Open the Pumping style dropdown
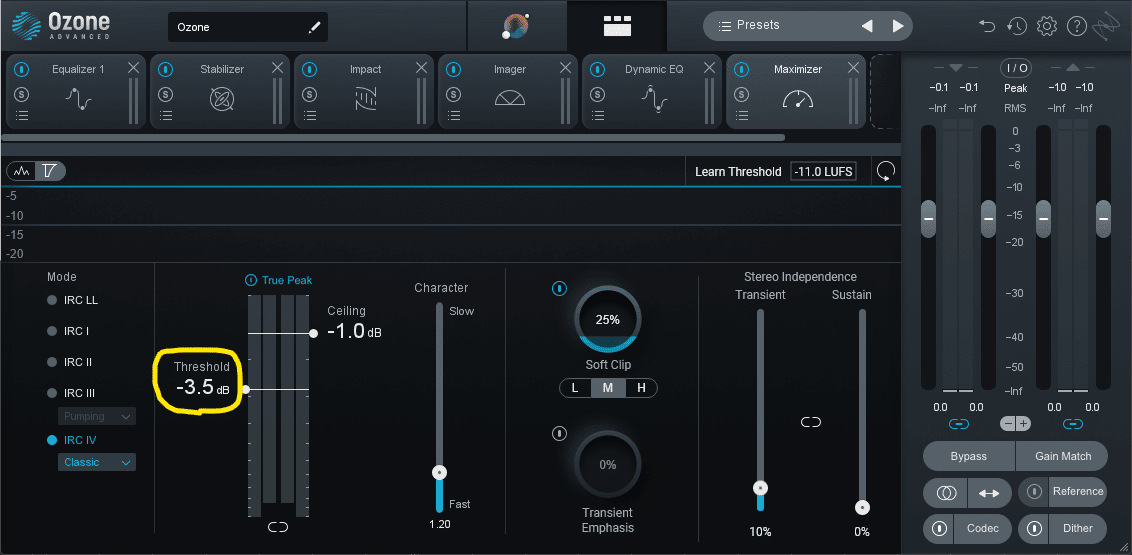The image size is (1132, 555). (x=97, y=416)
